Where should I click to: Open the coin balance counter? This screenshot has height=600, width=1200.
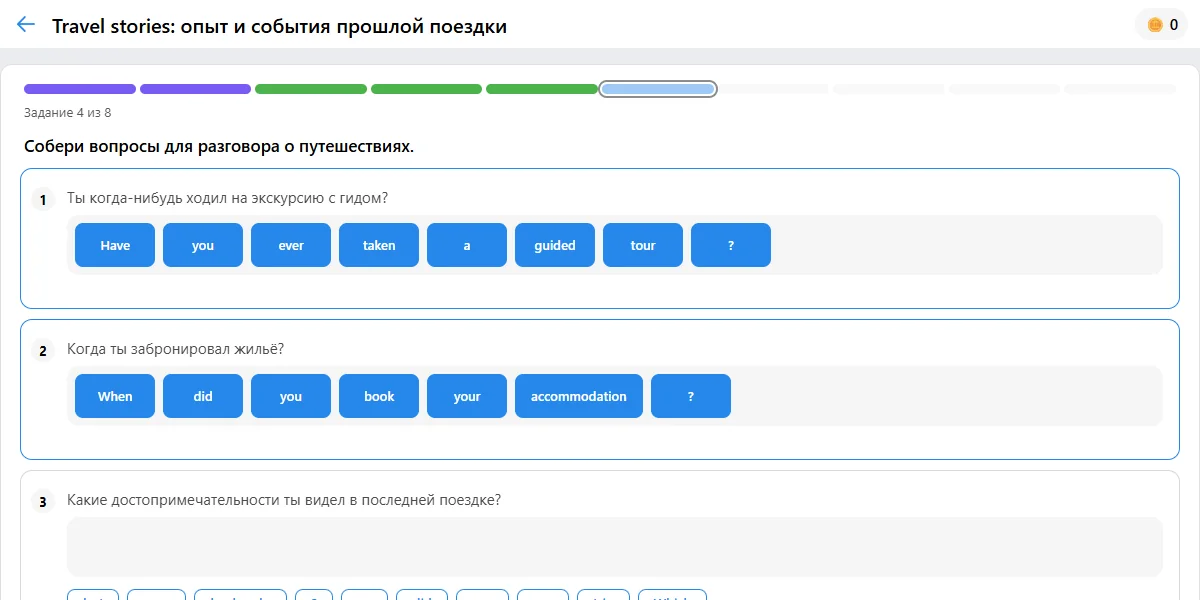pos(1161,25)
